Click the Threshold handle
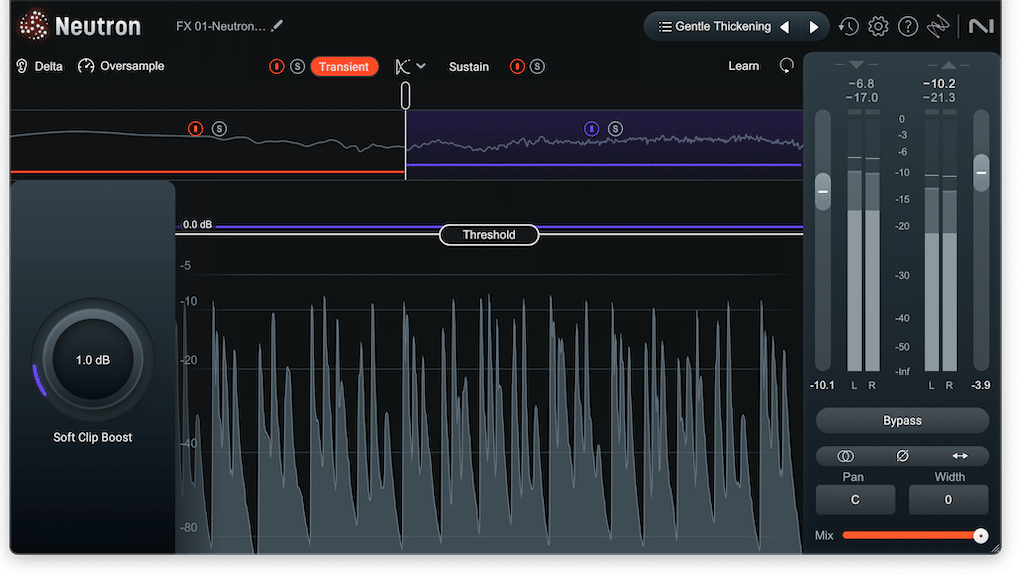 (489, 235)
